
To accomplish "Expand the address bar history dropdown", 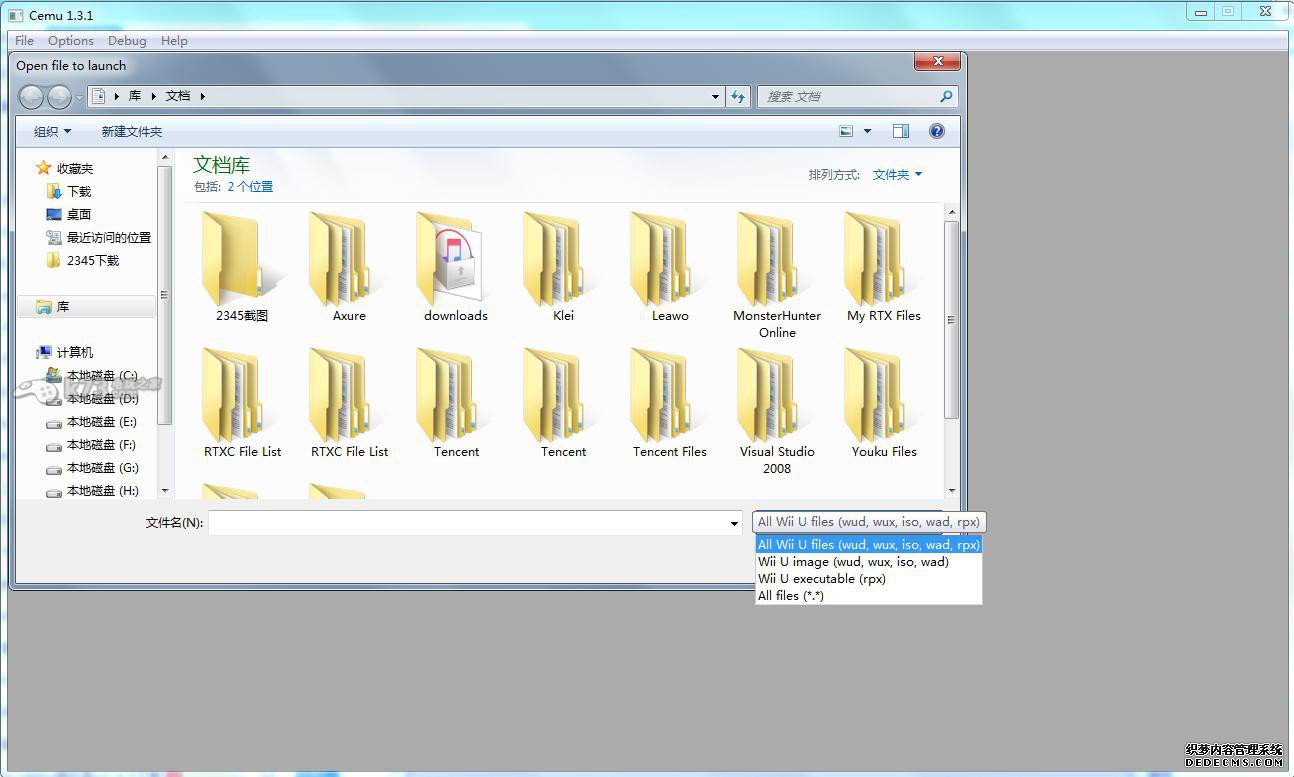I will 715,97.
